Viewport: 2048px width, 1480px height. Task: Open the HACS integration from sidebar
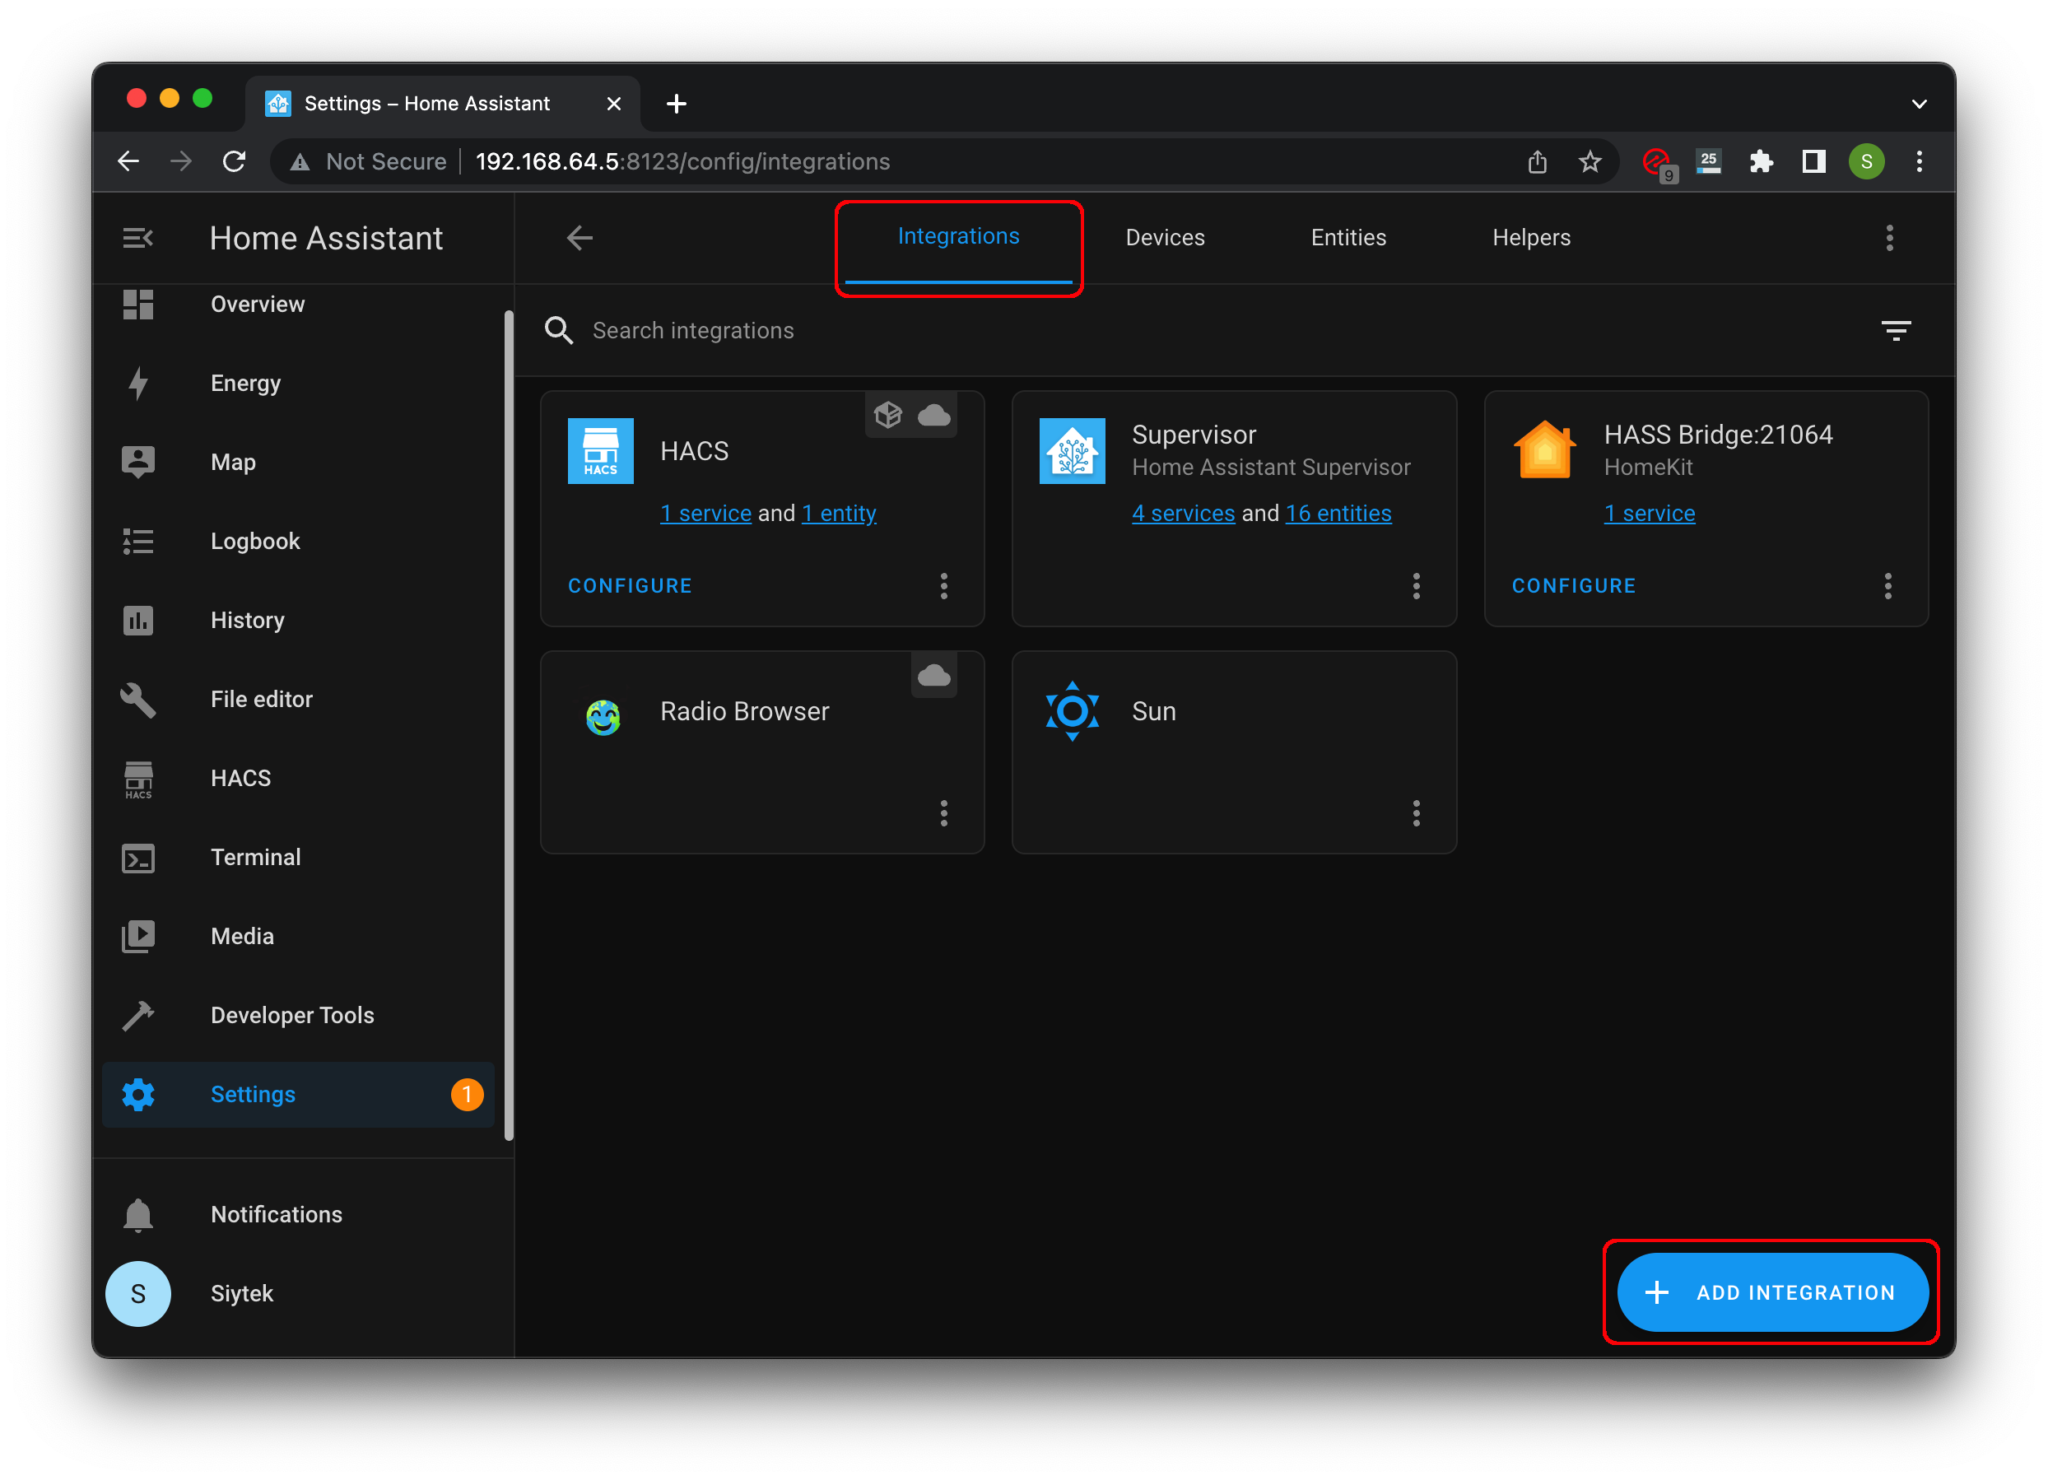click(239, 777)
